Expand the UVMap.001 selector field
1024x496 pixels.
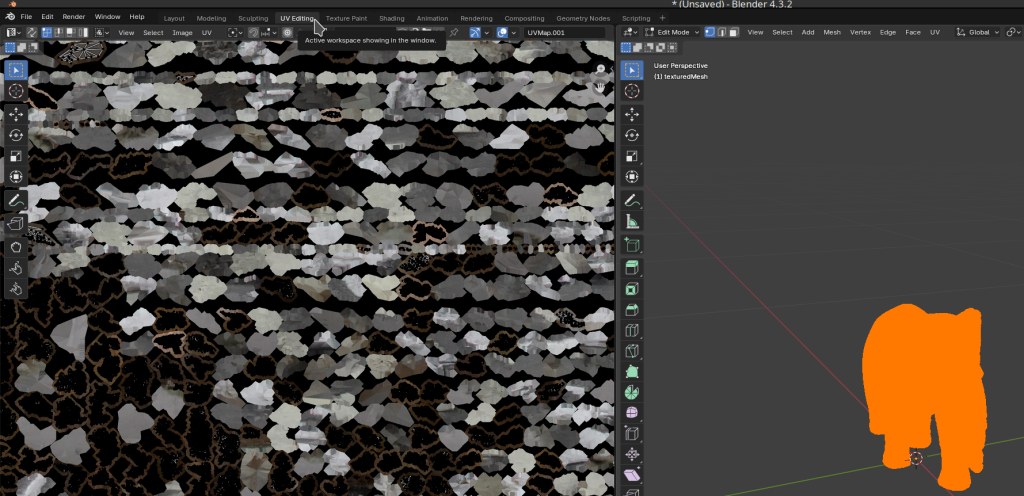[x=565, y=33]
